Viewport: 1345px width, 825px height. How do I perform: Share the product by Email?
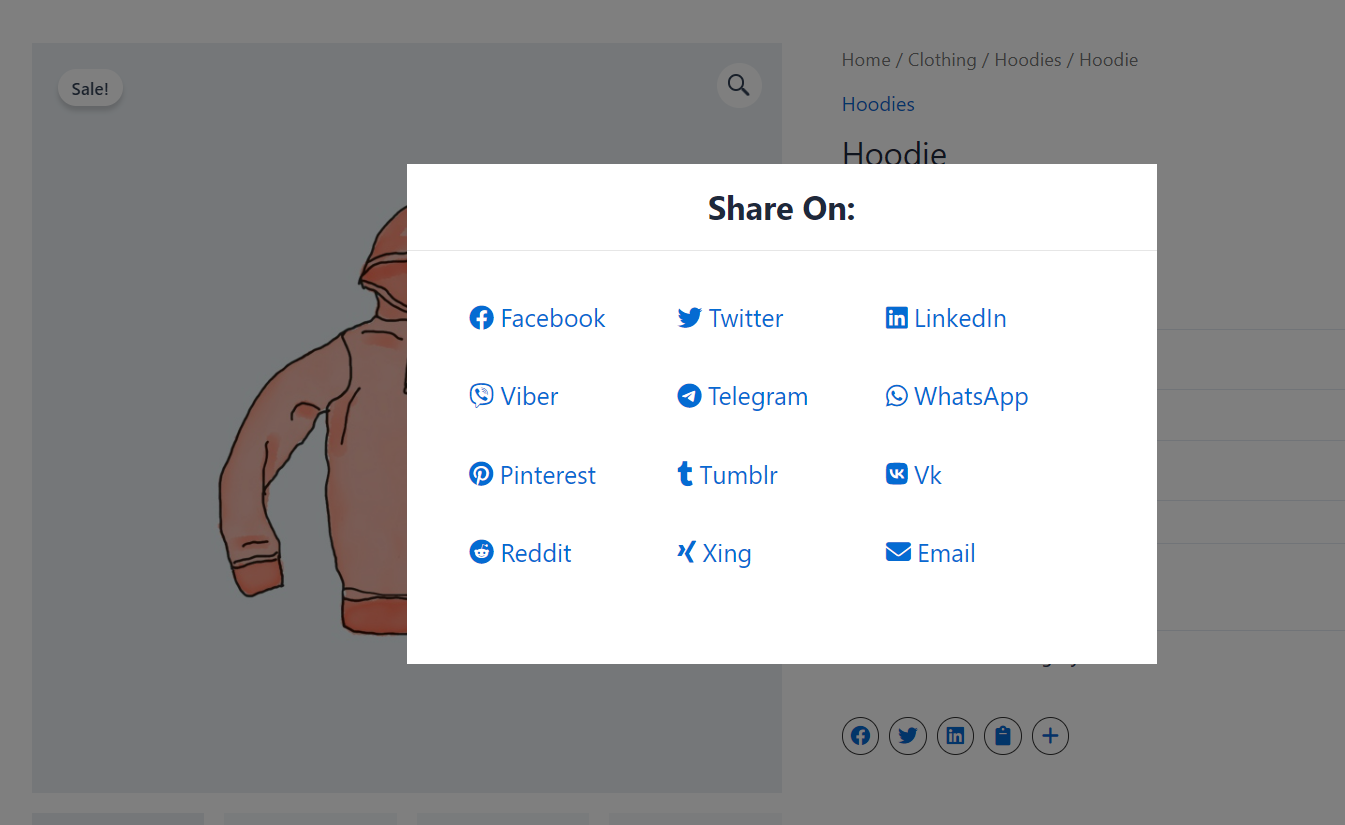click(x=930, y=553)
